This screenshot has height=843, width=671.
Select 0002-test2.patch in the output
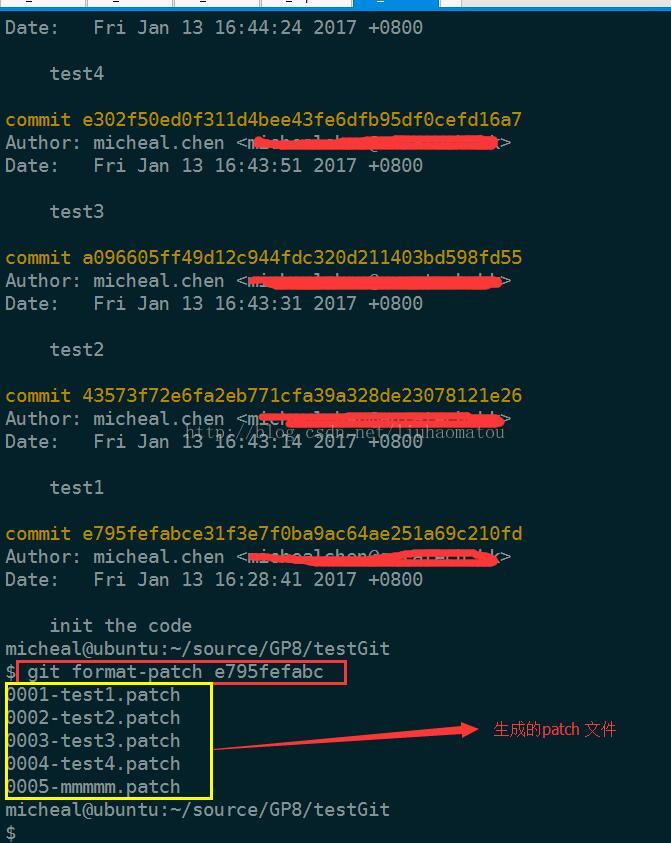tap(94, 718)
